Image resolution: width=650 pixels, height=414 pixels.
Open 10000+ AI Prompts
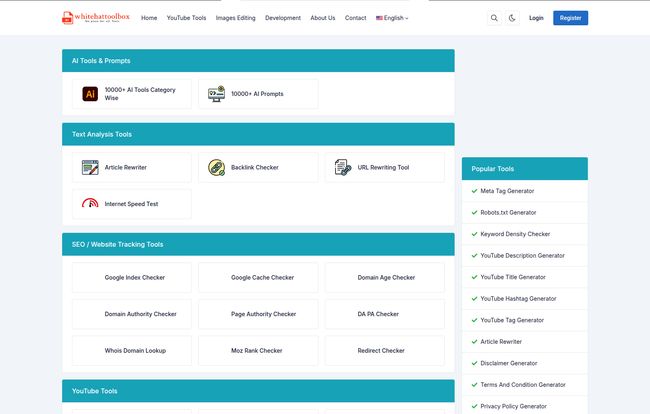pyautogui.click(x=258, y=94)
